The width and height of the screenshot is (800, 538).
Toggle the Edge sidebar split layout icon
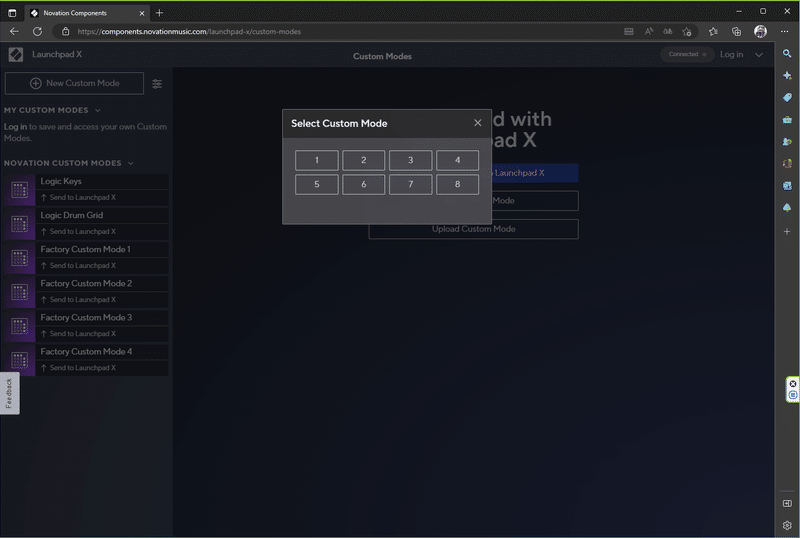click(787, 503)
